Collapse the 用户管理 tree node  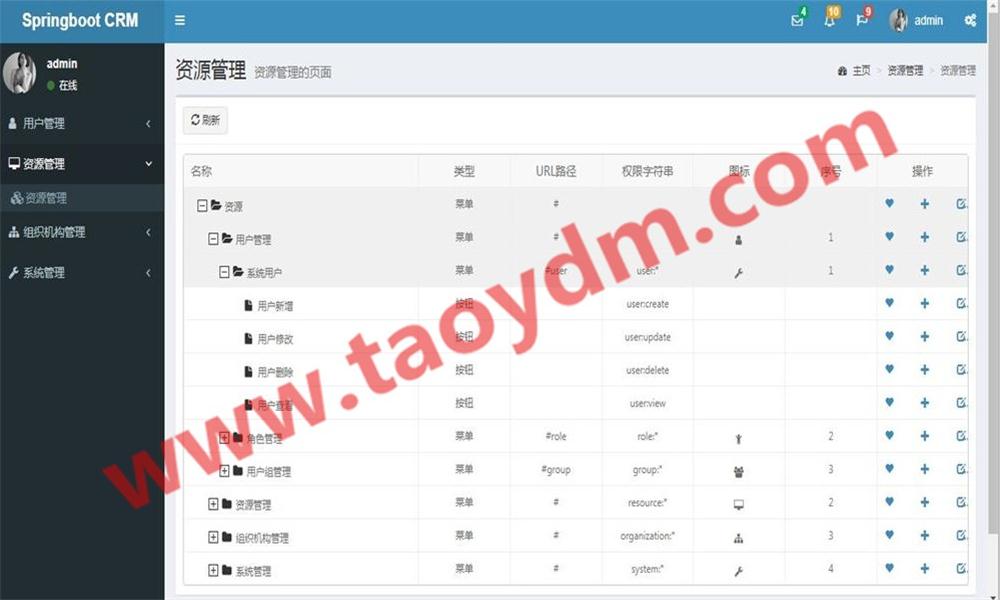coord(213,238)
